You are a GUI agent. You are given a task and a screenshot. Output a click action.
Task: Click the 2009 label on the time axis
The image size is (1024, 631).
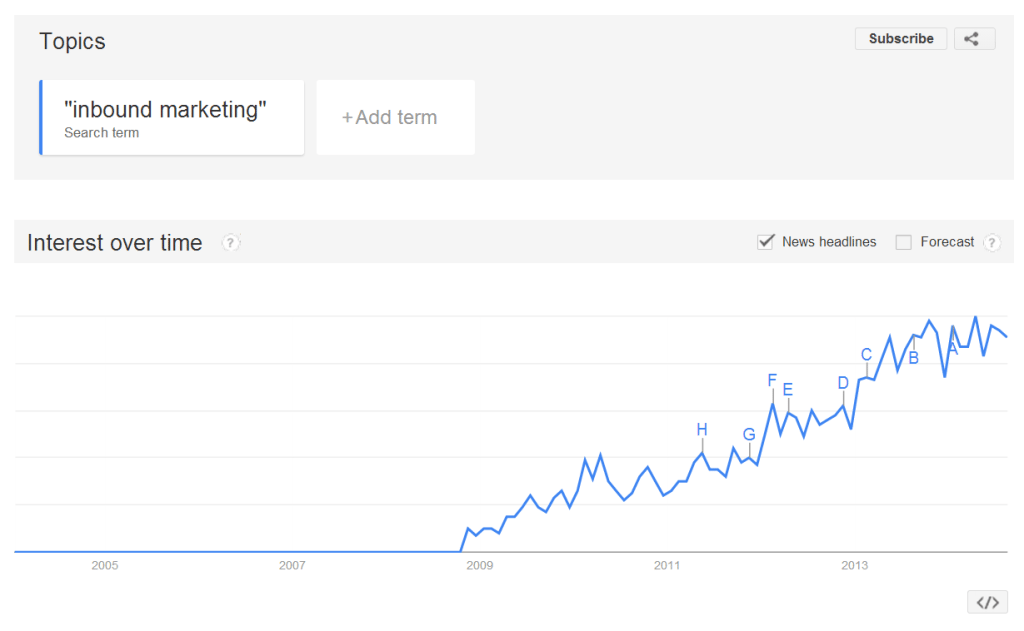click(x=479, y=565)
